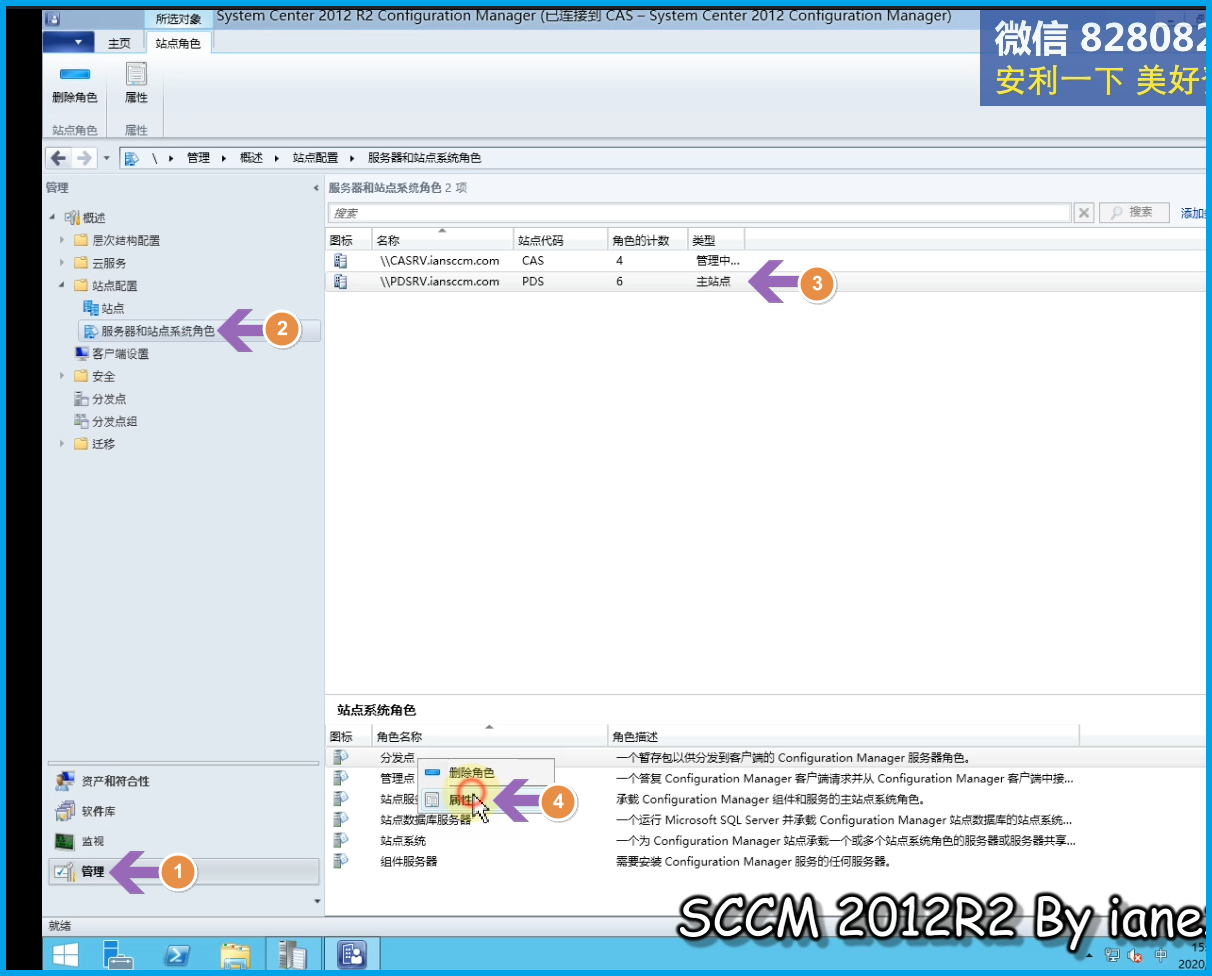Collapse the 概述 tree node
The image size is (1212, 976).
52,218
